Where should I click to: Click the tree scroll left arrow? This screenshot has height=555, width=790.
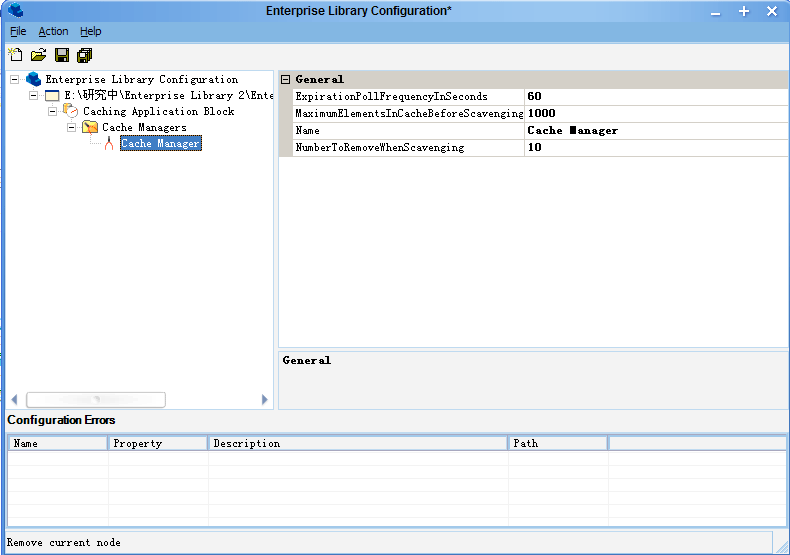[14, 399]
